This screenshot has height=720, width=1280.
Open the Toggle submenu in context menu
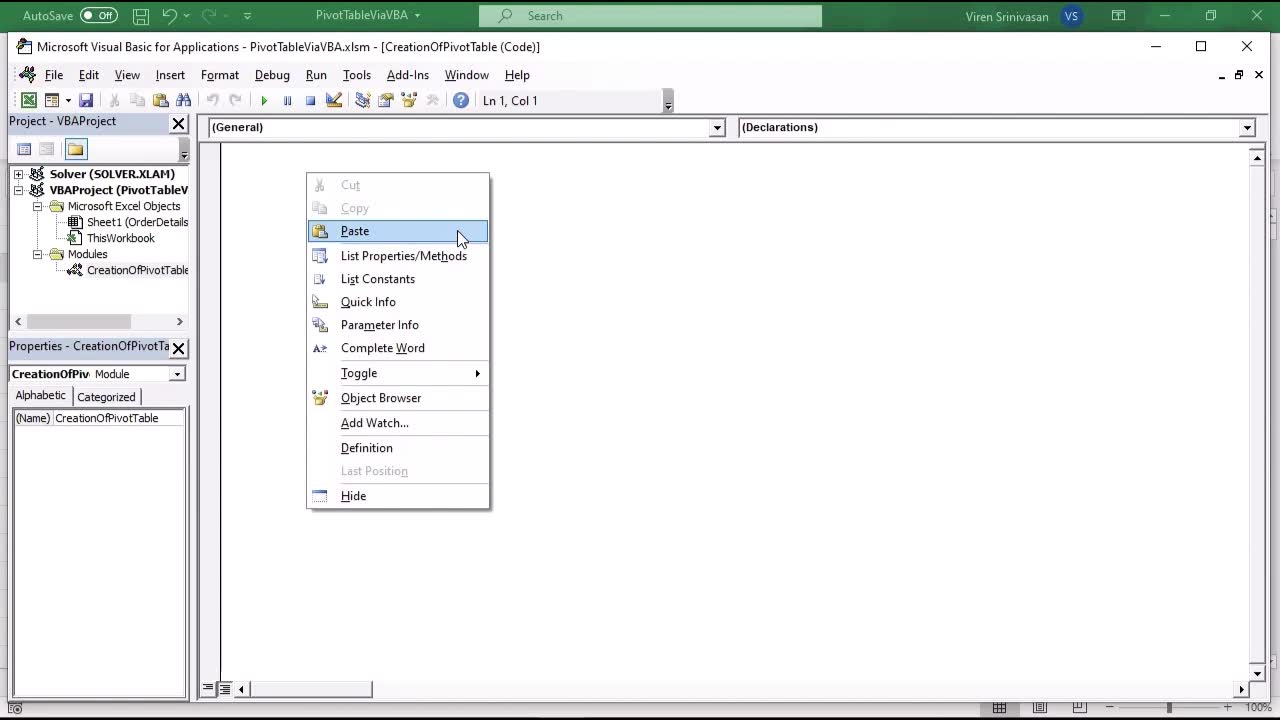point(398,373)
